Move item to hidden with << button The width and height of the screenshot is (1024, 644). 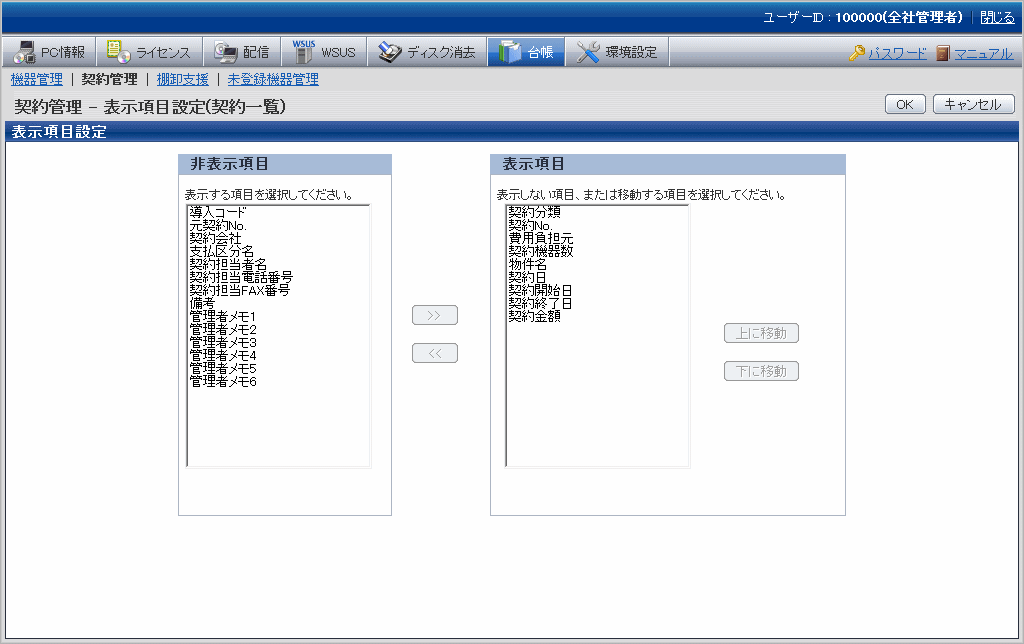435,353
